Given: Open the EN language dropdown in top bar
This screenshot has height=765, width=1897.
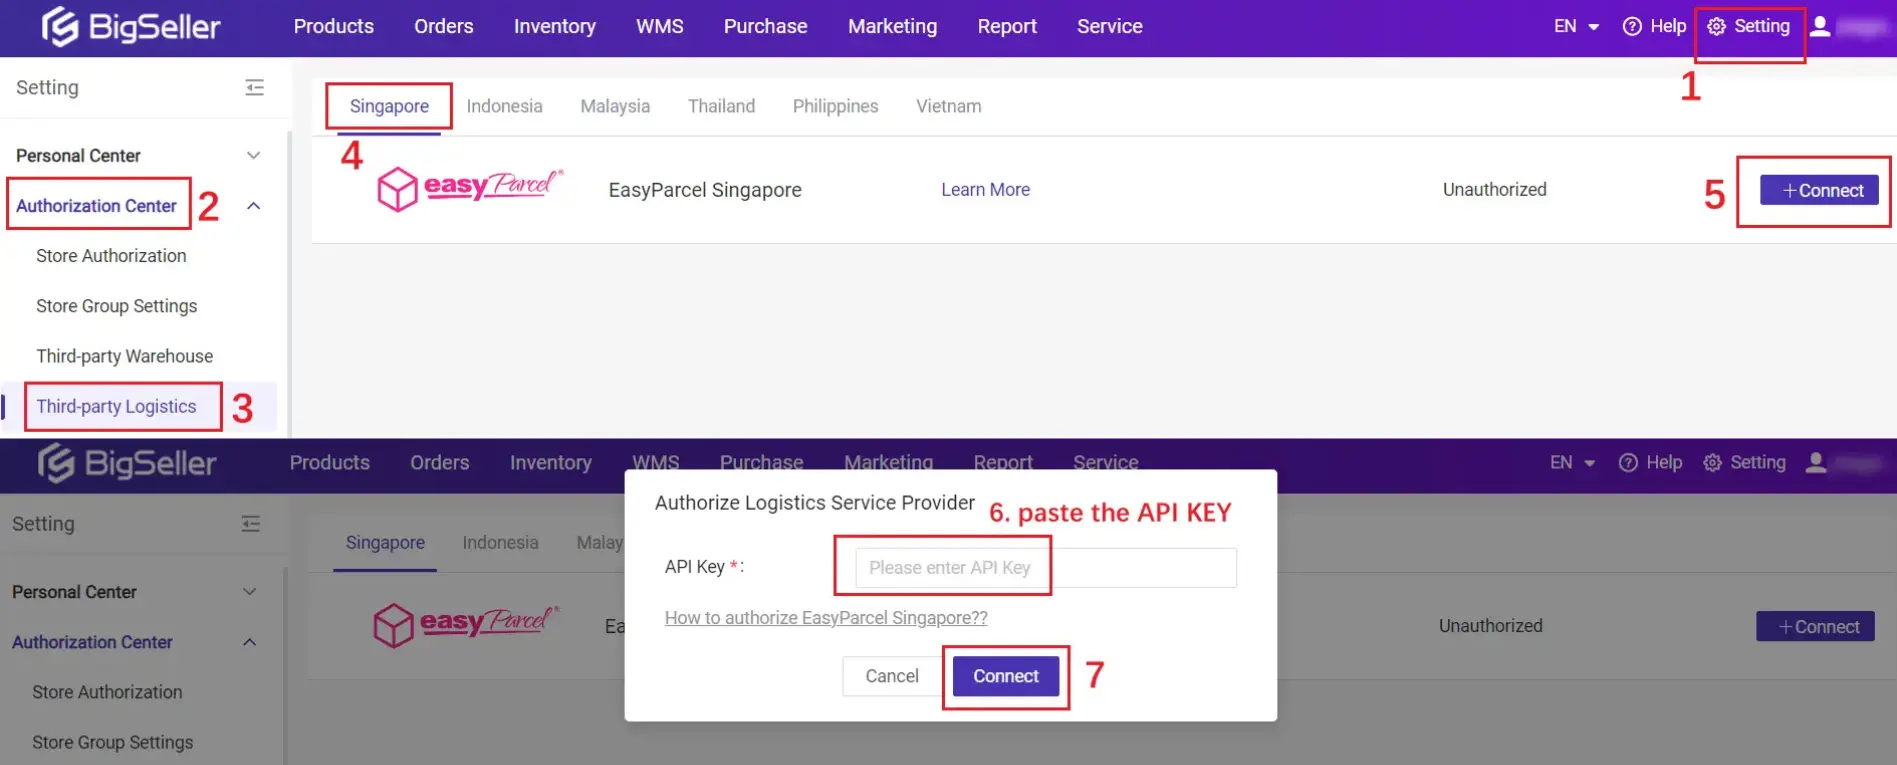Looking at the screenshot, I should click(1576, 27).
